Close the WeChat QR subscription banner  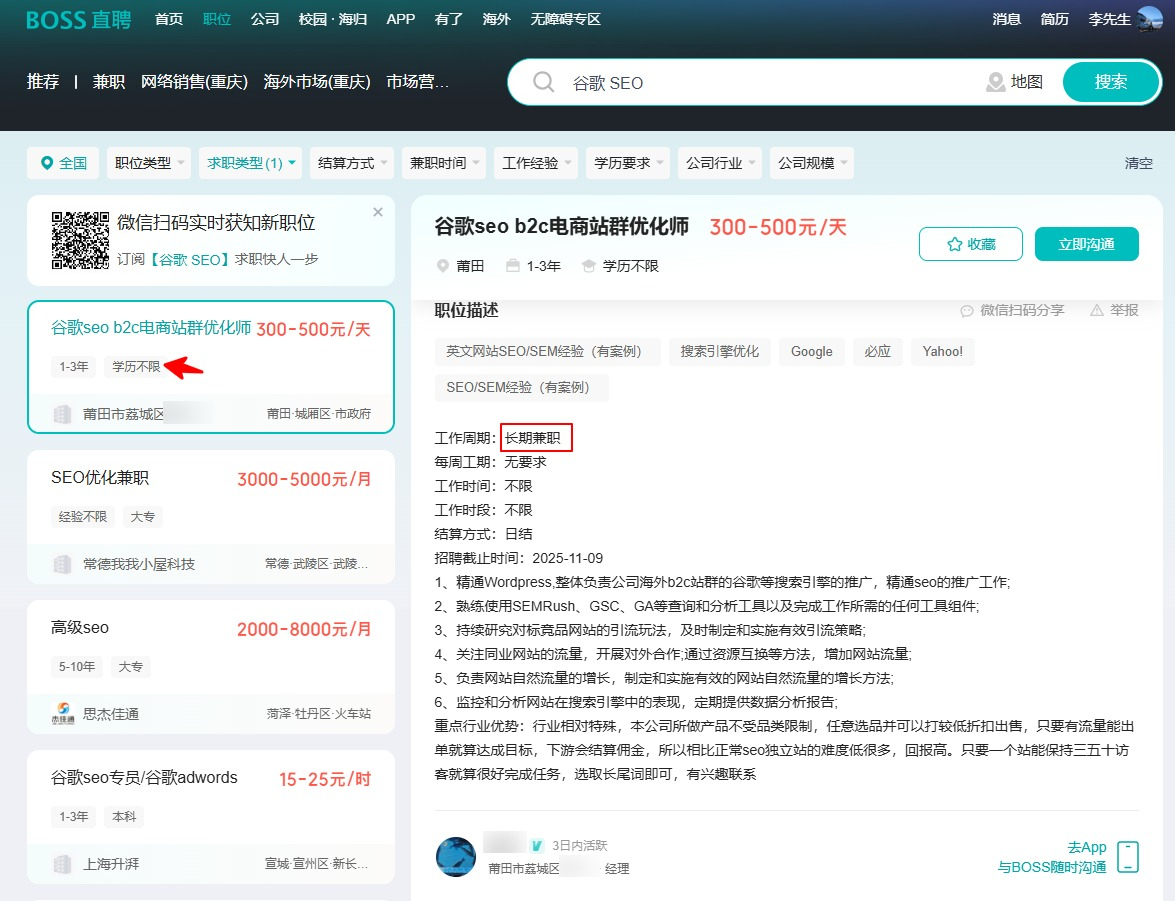(378, 212)
